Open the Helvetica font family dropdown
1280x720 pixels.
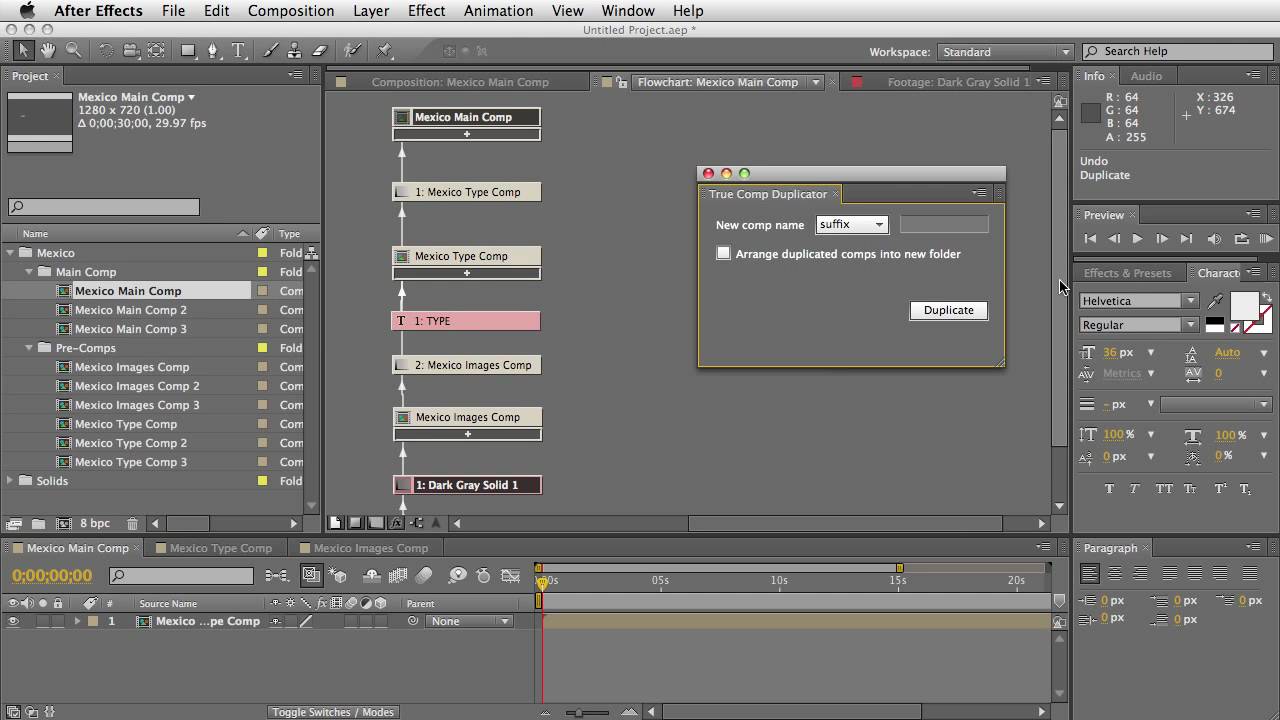click(1138, 301)
